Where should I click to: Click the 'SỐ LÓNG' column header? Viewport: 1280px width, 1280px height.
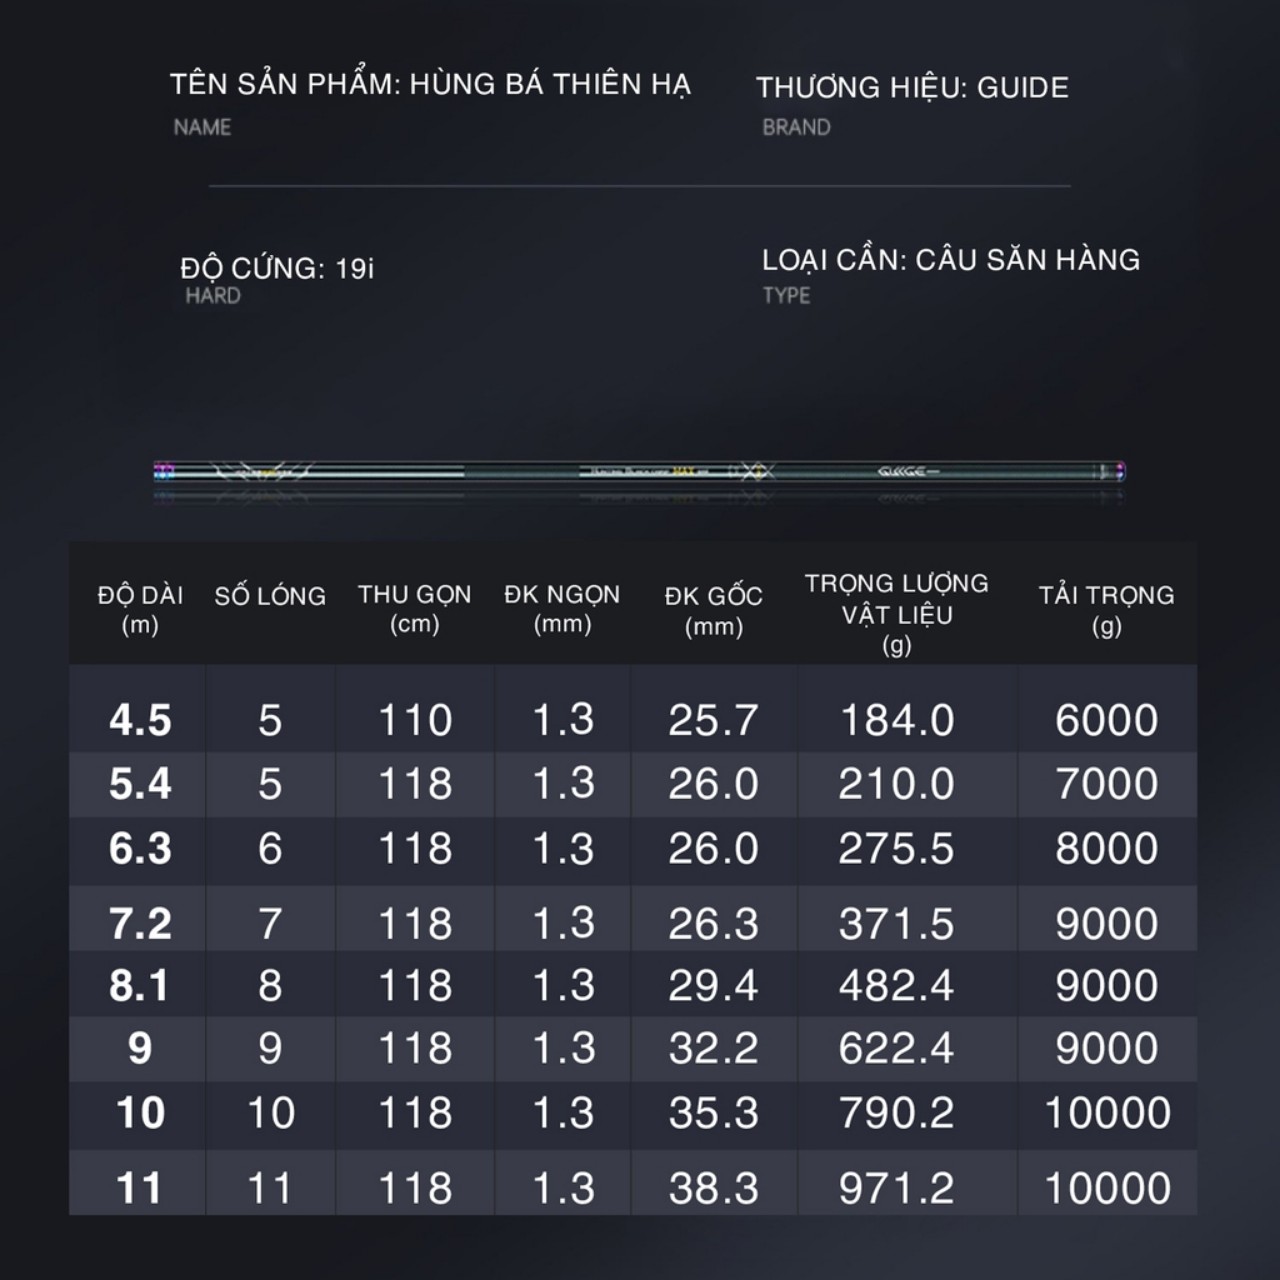270,597
